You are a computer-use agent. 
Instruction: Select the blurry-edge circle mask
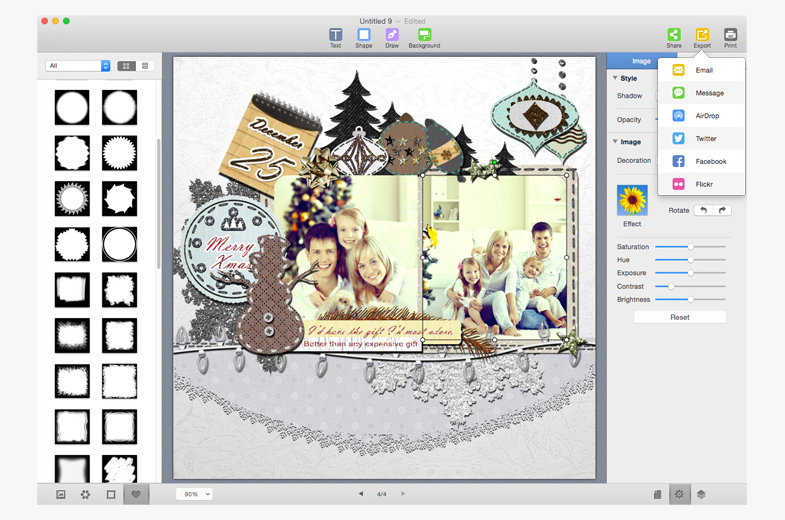coord(119,107)
